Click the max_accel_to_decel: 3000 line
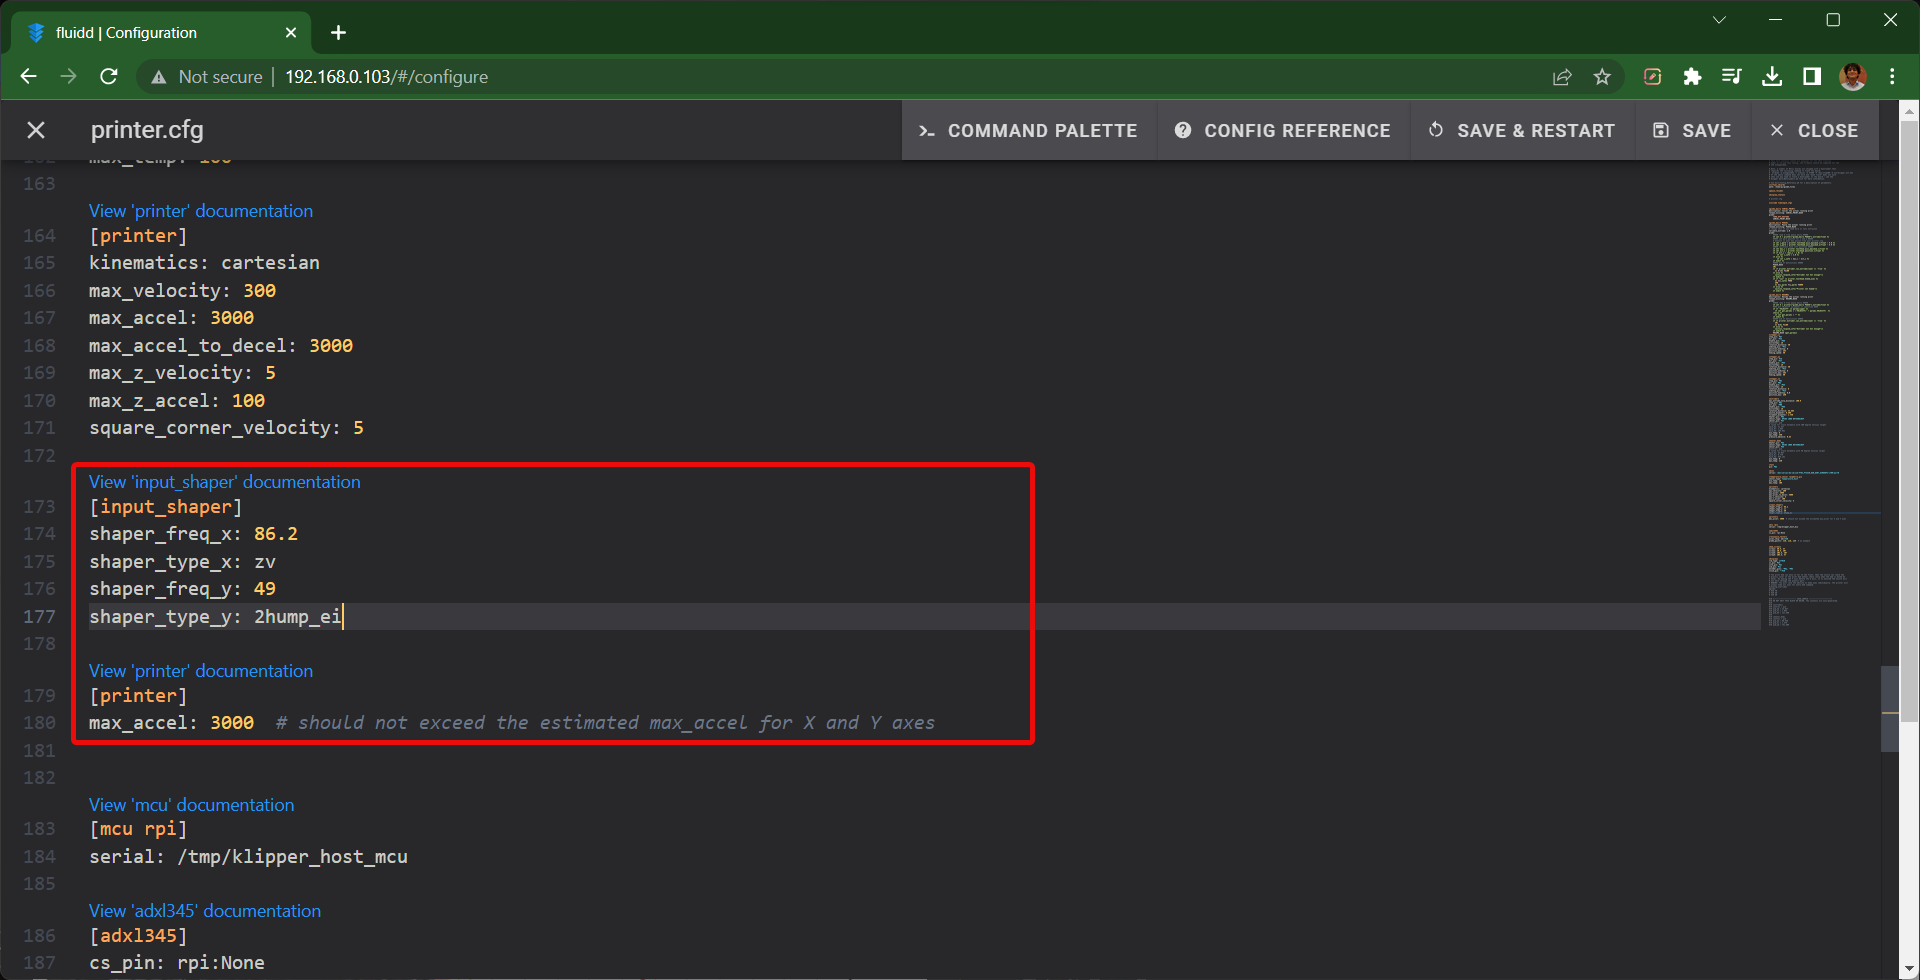Screen dimensions: 1920x980 point(221,346)
